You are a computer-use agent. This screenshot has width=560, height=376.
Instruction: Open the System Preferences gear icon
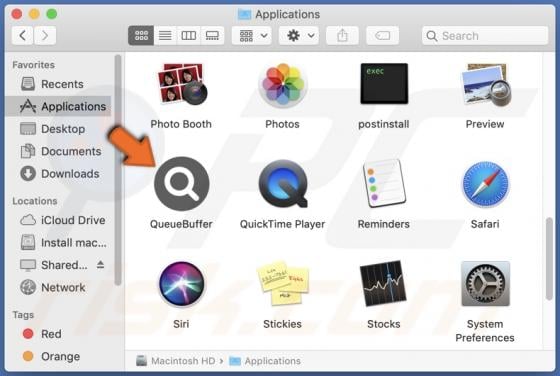pyautogui.click(x=485, y=284)
